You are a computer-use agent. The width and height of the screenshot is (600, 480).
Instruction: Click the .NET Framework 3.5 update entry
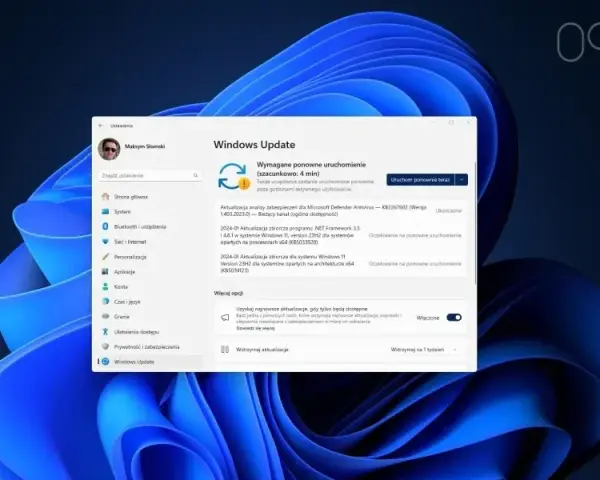pyautogui.click(x=341, y=235)
